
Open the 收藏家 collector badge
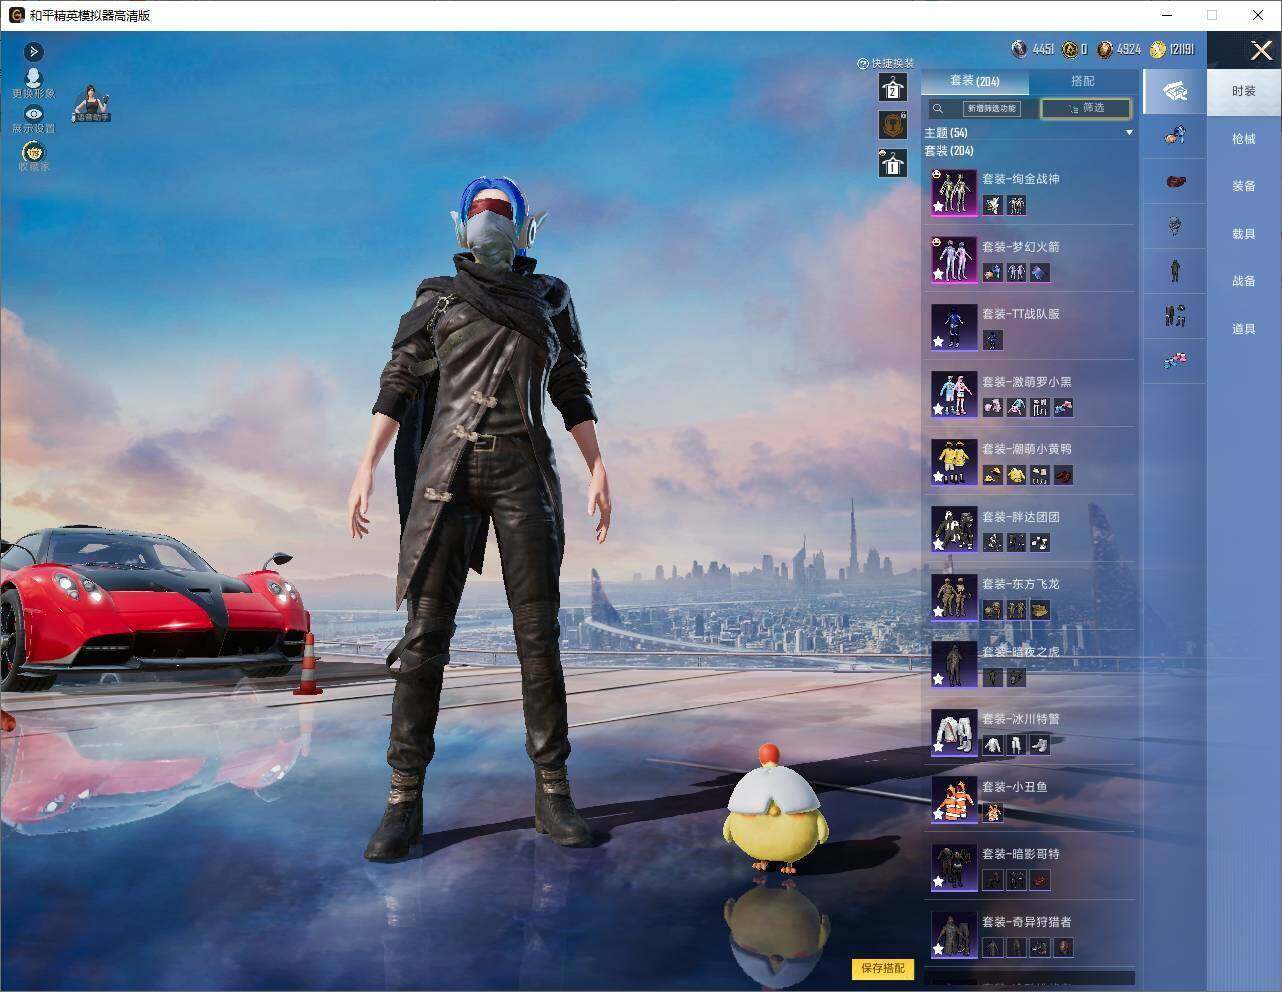[34, 152]
